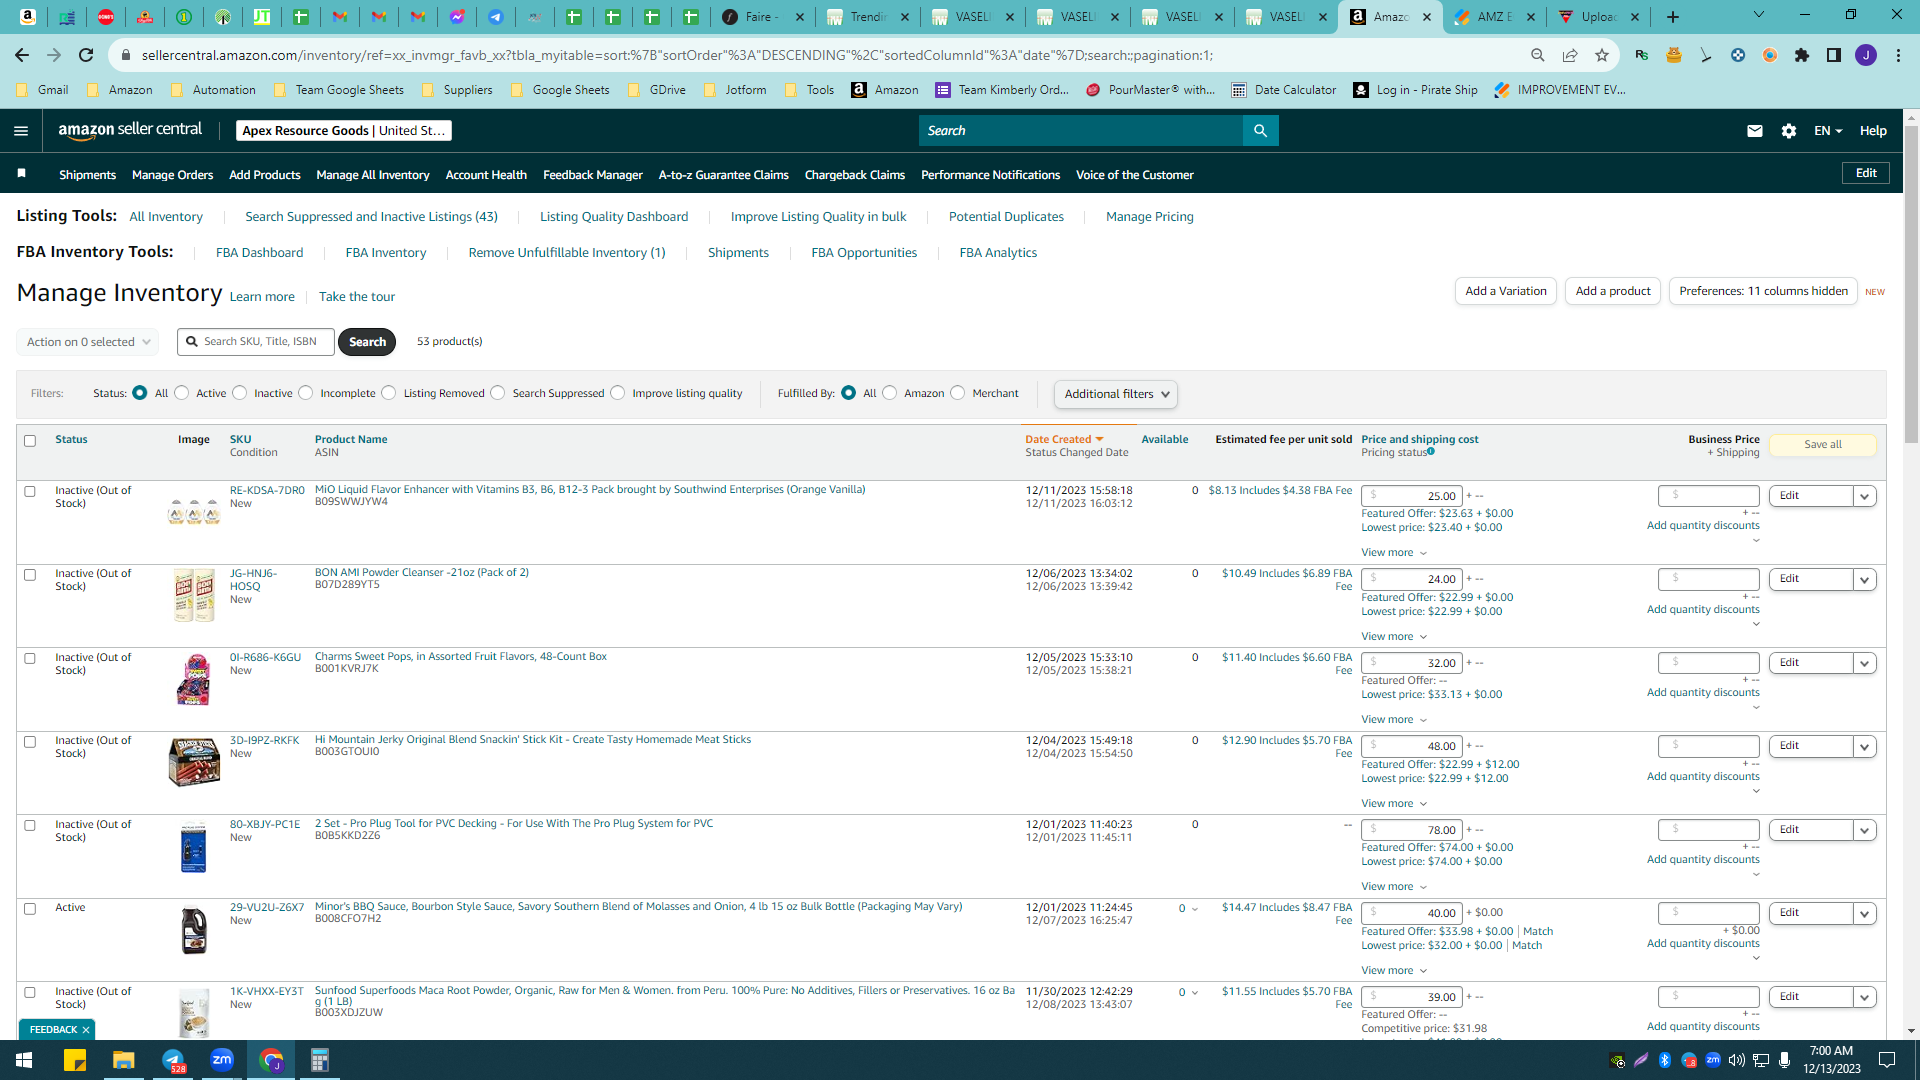Tick the select-all checkbox in table header

tap(30, 441)
